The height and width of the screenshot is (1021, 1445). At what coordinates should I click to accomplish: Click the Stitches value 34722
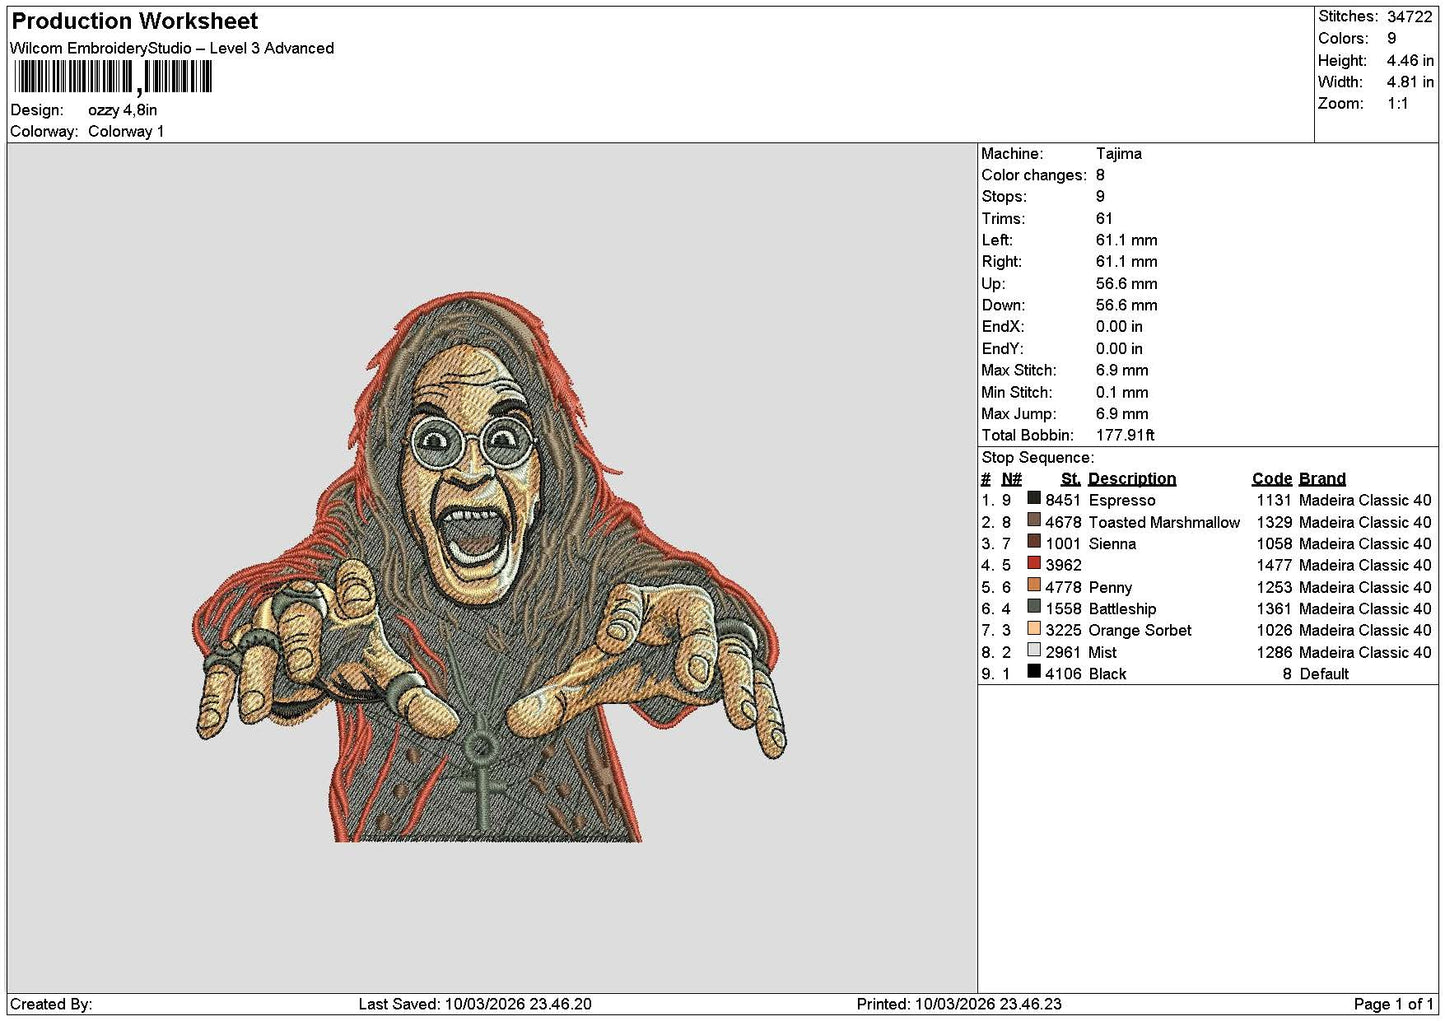(1409, 16)
